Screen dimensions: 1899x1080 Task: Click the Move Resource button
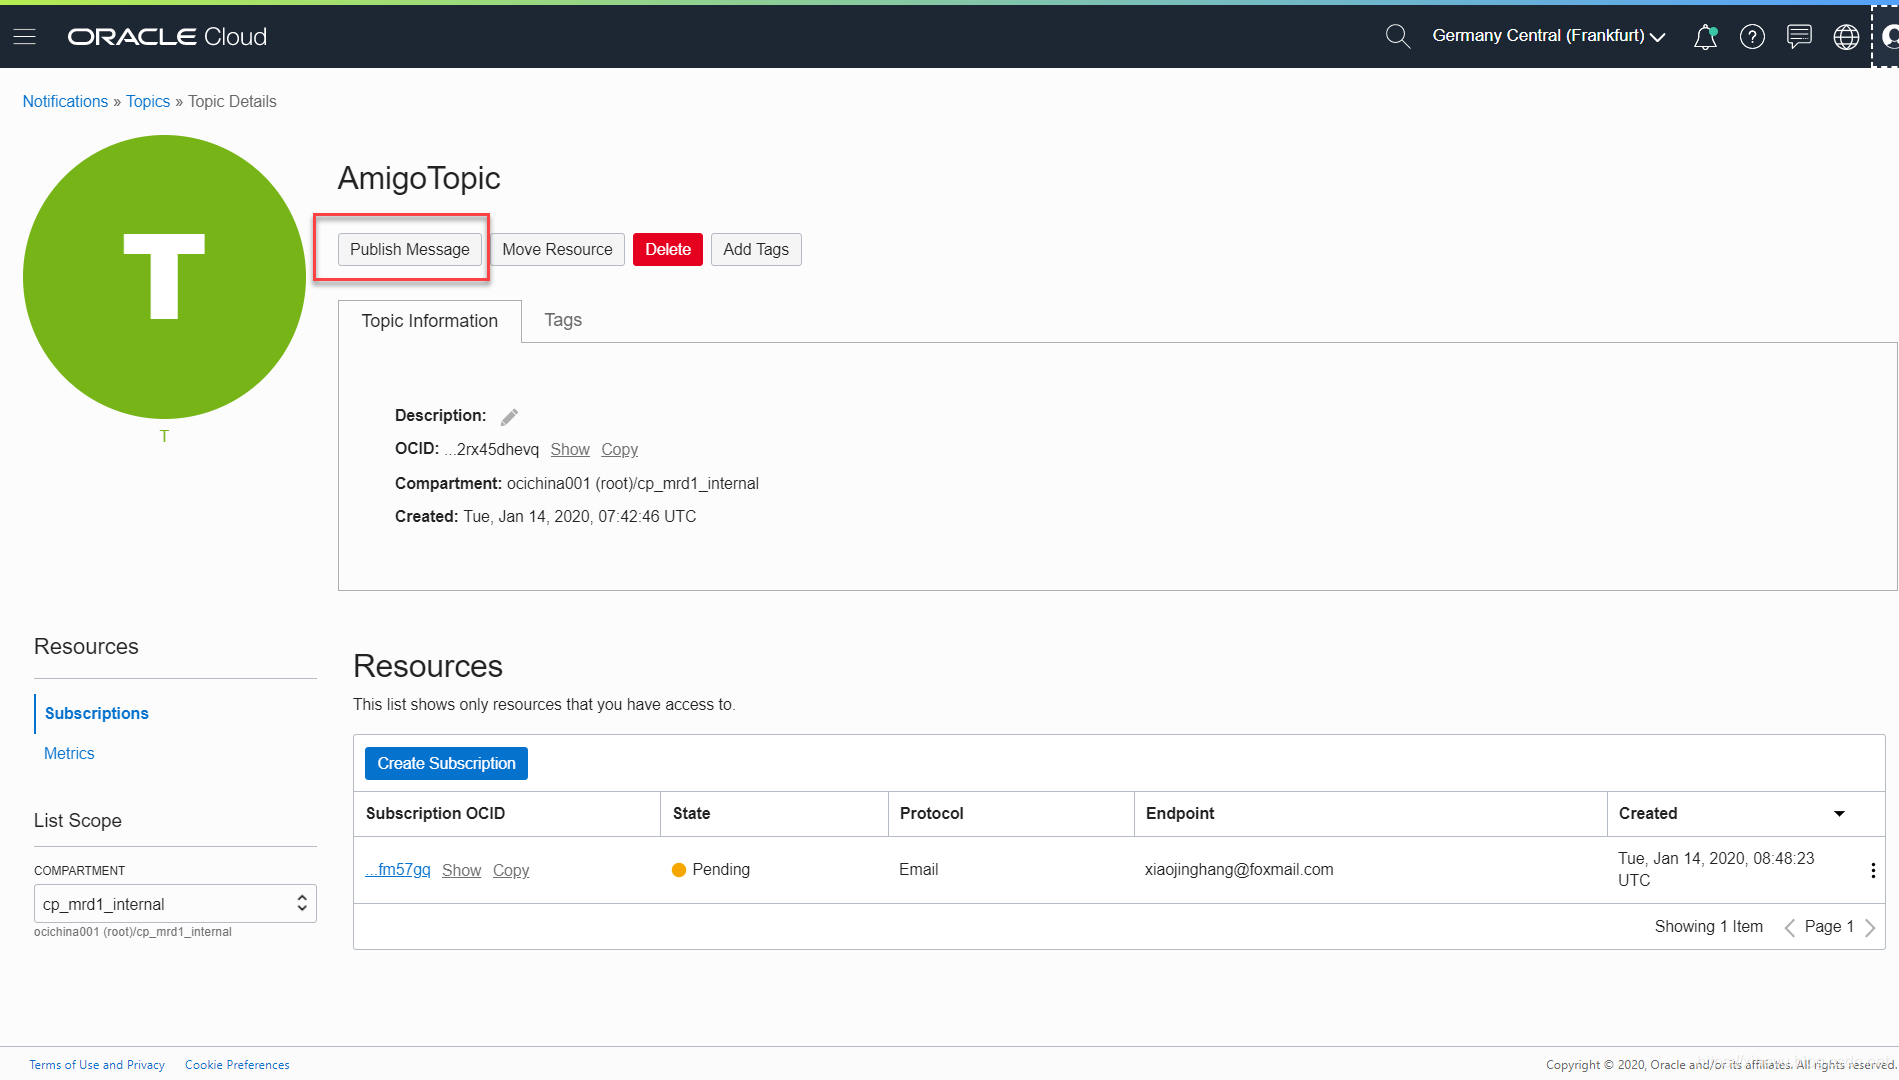pos(557,249)
